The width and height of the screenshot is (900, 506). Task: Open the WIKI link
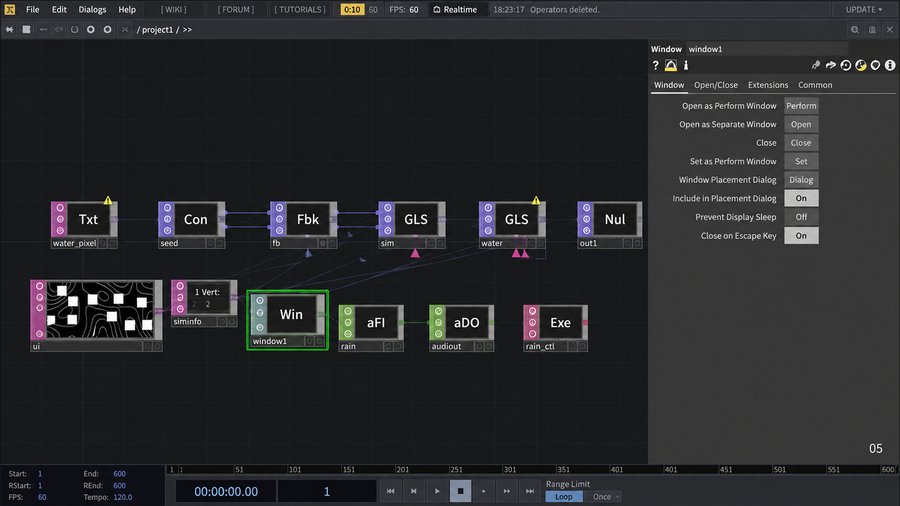pos(173,9)
